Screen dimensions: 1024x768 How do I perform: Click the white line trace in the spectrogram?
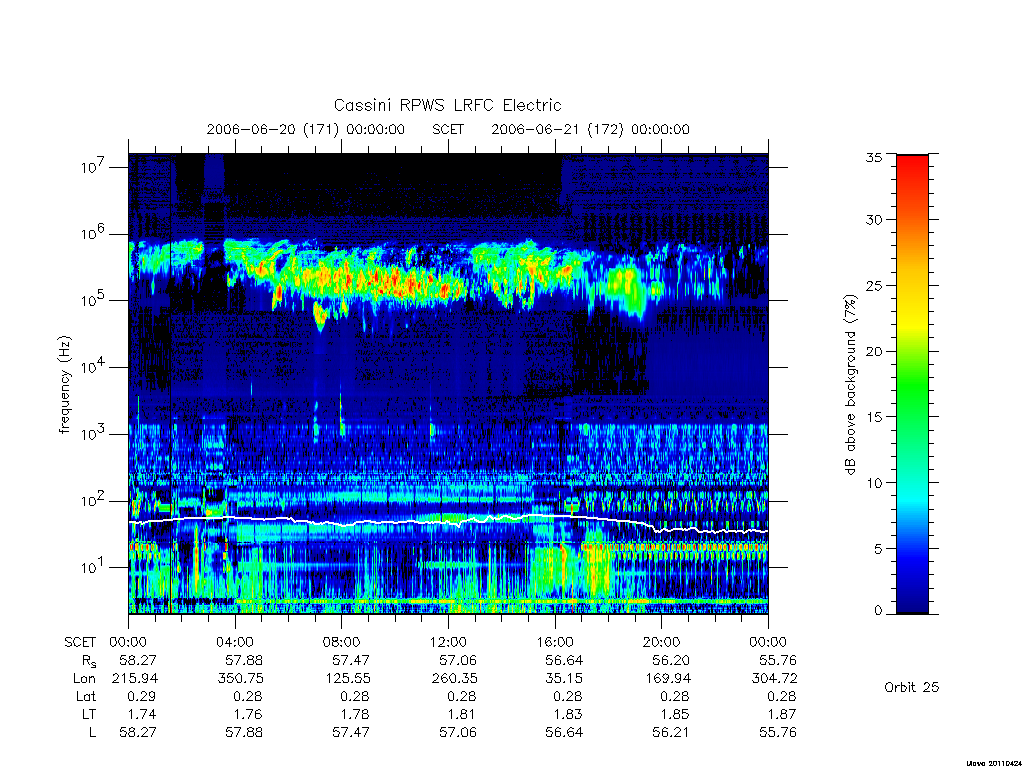(x=448, y=522)
